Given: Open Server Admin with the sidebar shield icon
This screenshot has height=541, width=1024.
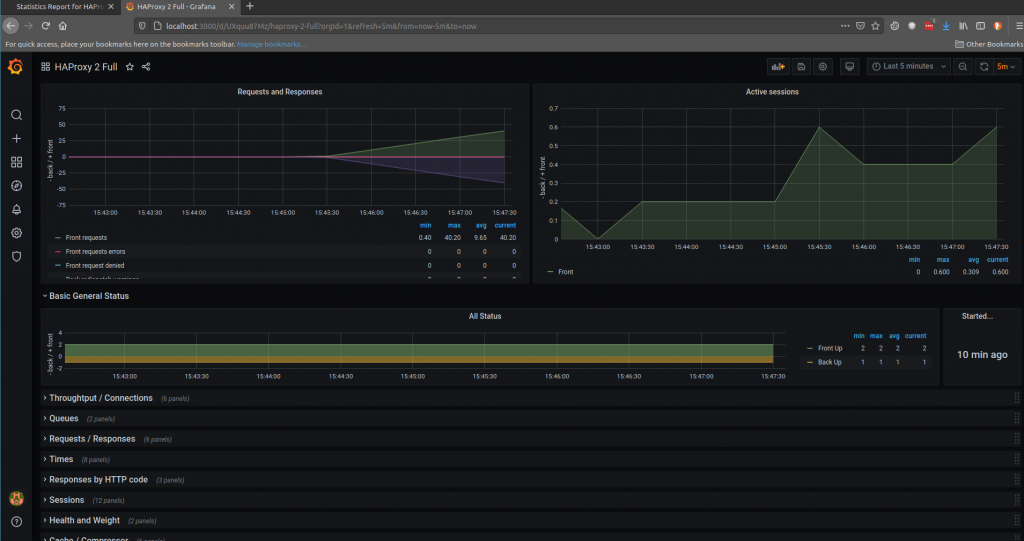Looking at the screenshot, I should (x=16, y=256).
